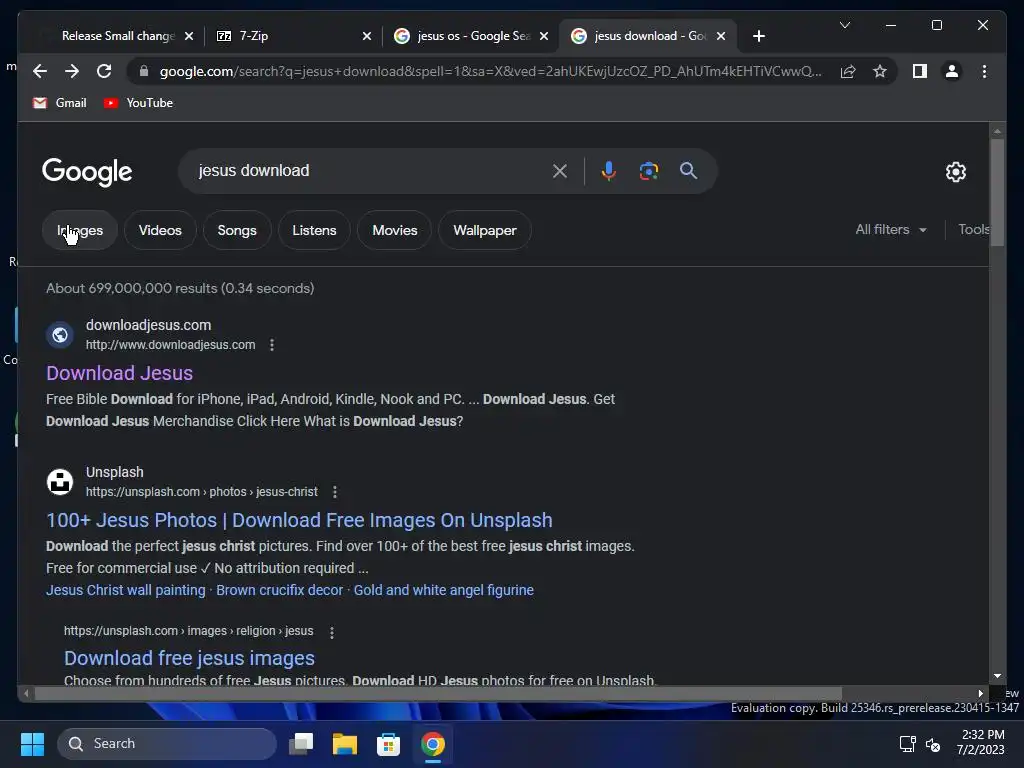Open the tab search dropdown arrow
The height and width of the screenshot is (768, 1024).
pos(845,25)
